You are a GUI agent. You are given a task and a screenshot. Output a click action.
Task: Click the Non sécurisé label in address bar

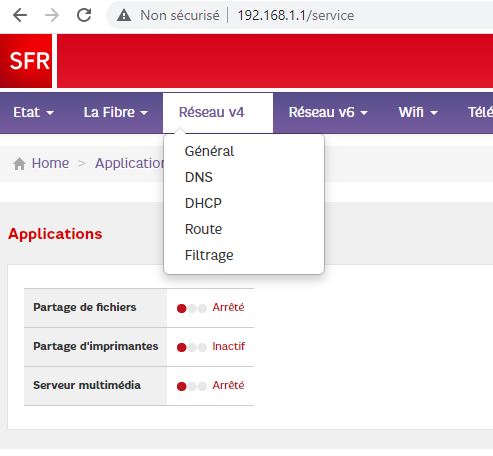(x=180, y=15)
